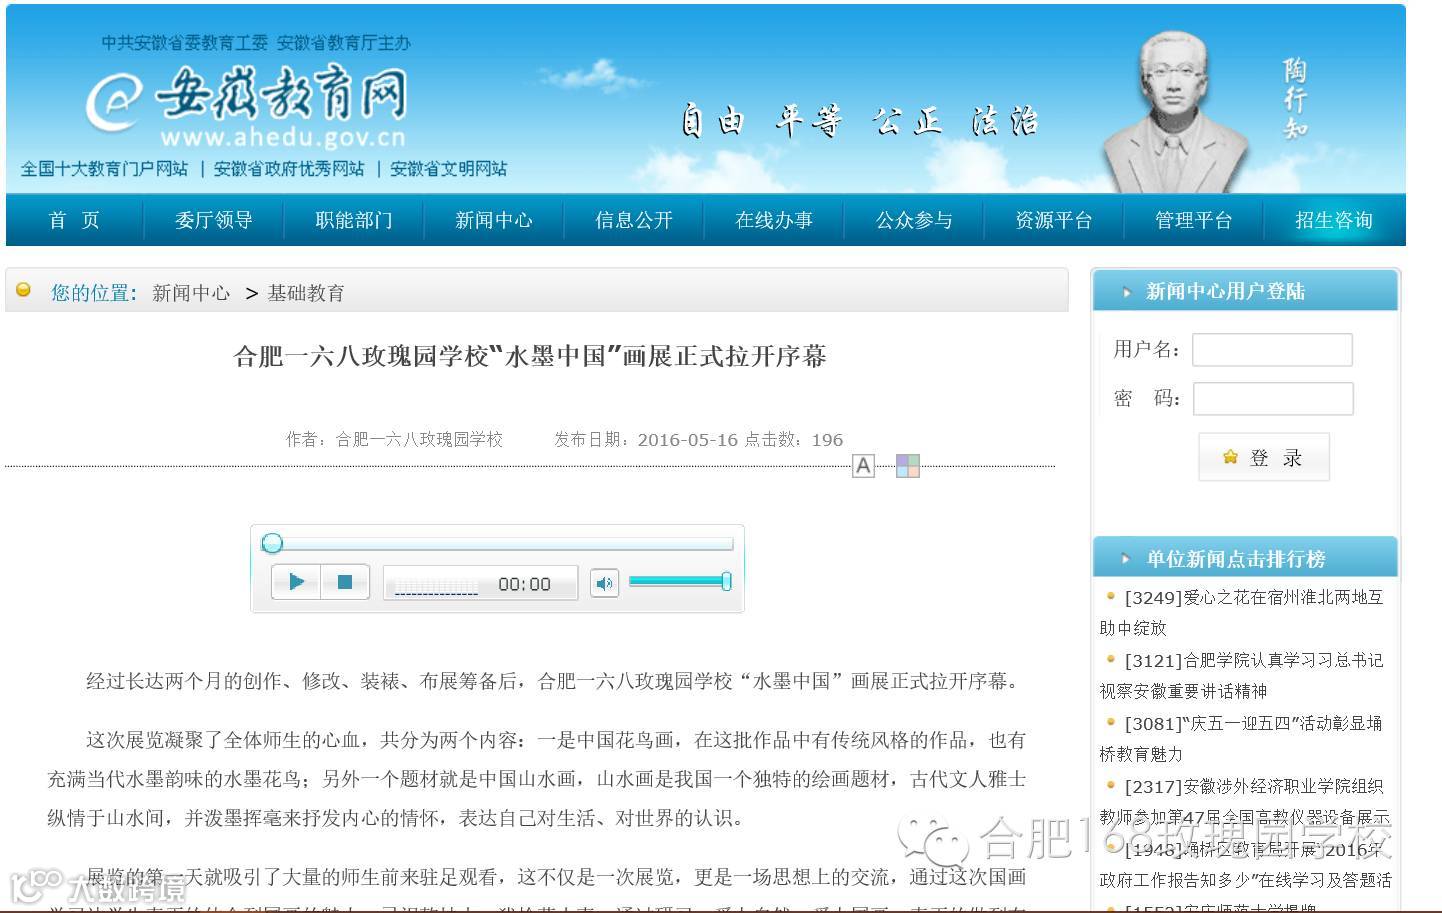This screenshot has width=1442, height=913.
Task: Focus the 密码 input field
Action: (x=1272, y=399)
